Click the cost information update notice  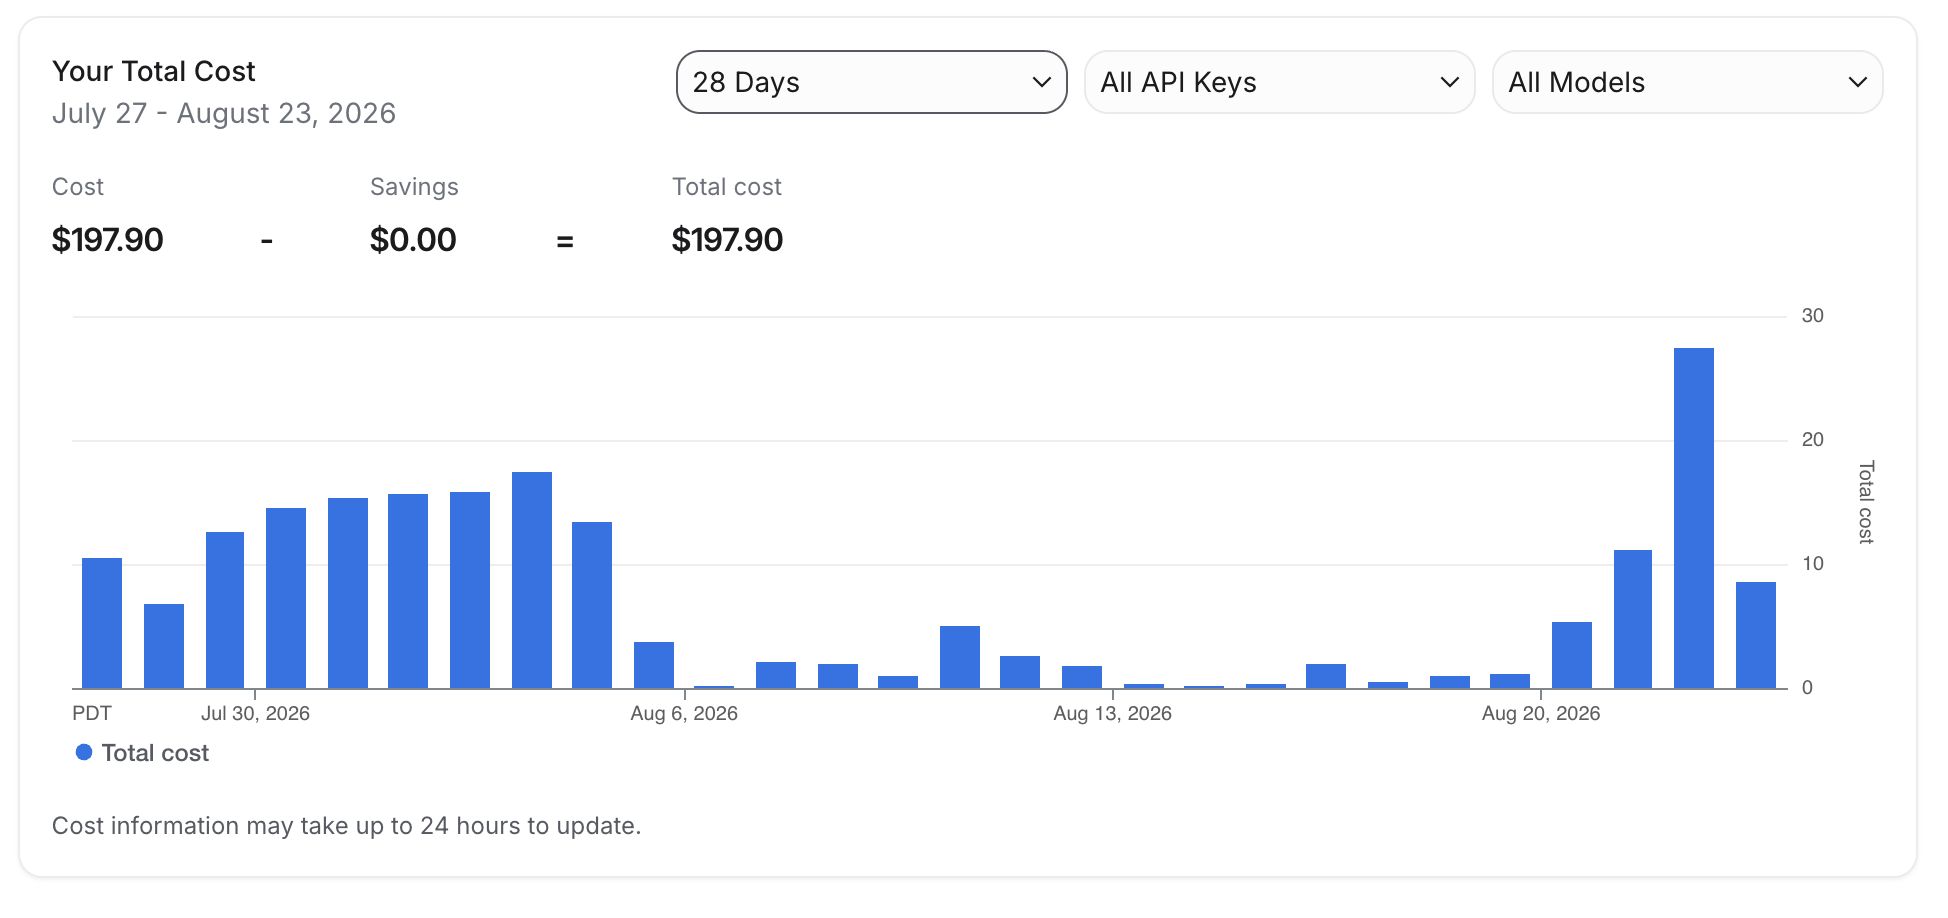point(346,826)
